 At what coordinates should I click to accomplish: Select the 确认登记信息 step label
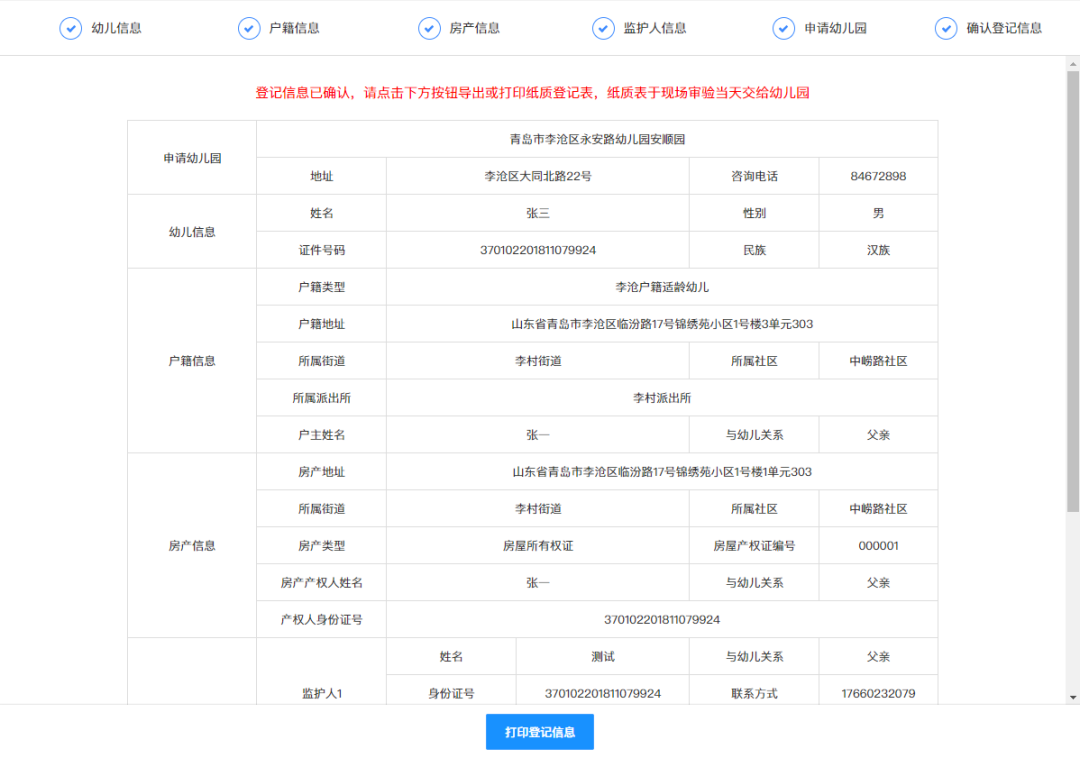[x=1004, y=28]
